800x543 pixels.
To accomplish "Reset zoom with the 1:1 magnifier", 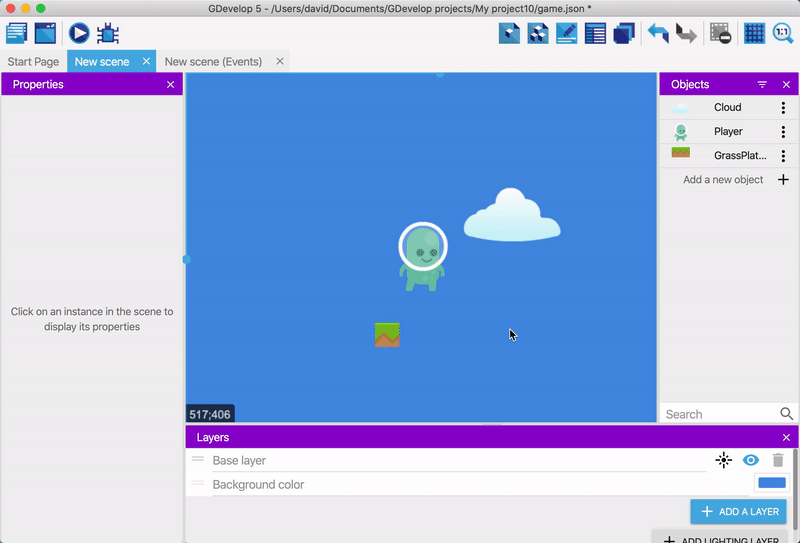I will [782, 33].
